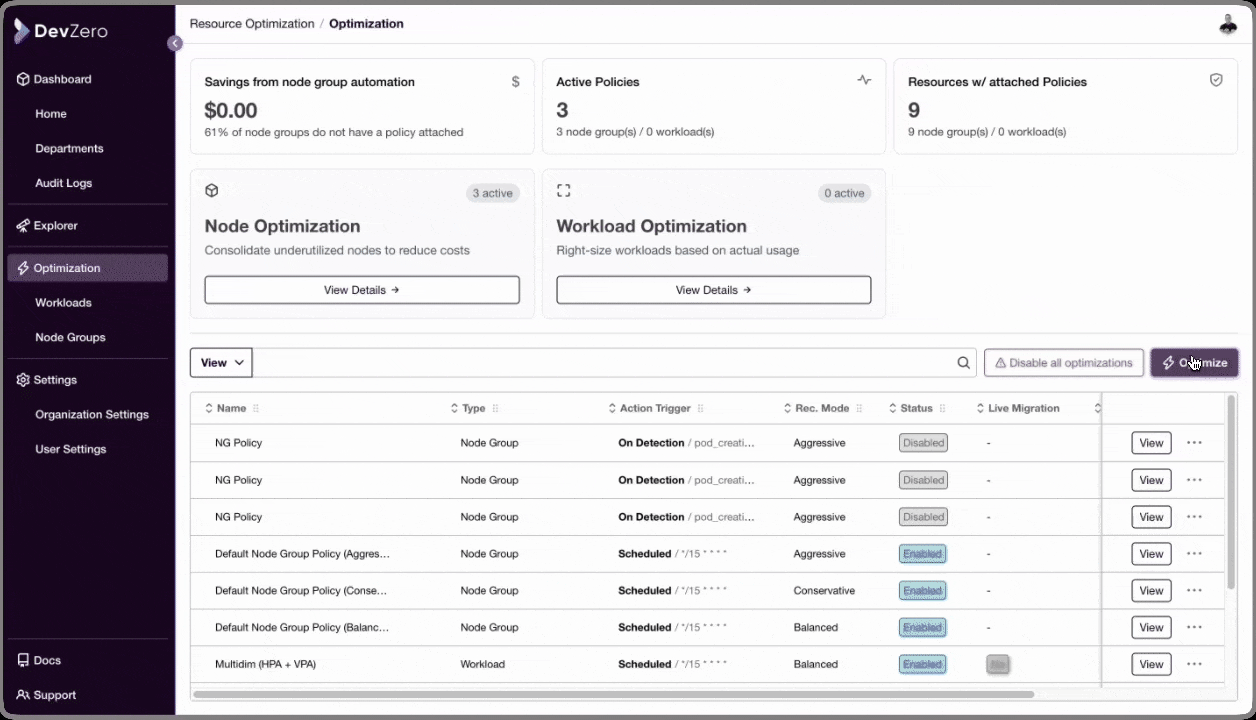Navigate to Node Groups in the sidebar

tap(70, 337)
